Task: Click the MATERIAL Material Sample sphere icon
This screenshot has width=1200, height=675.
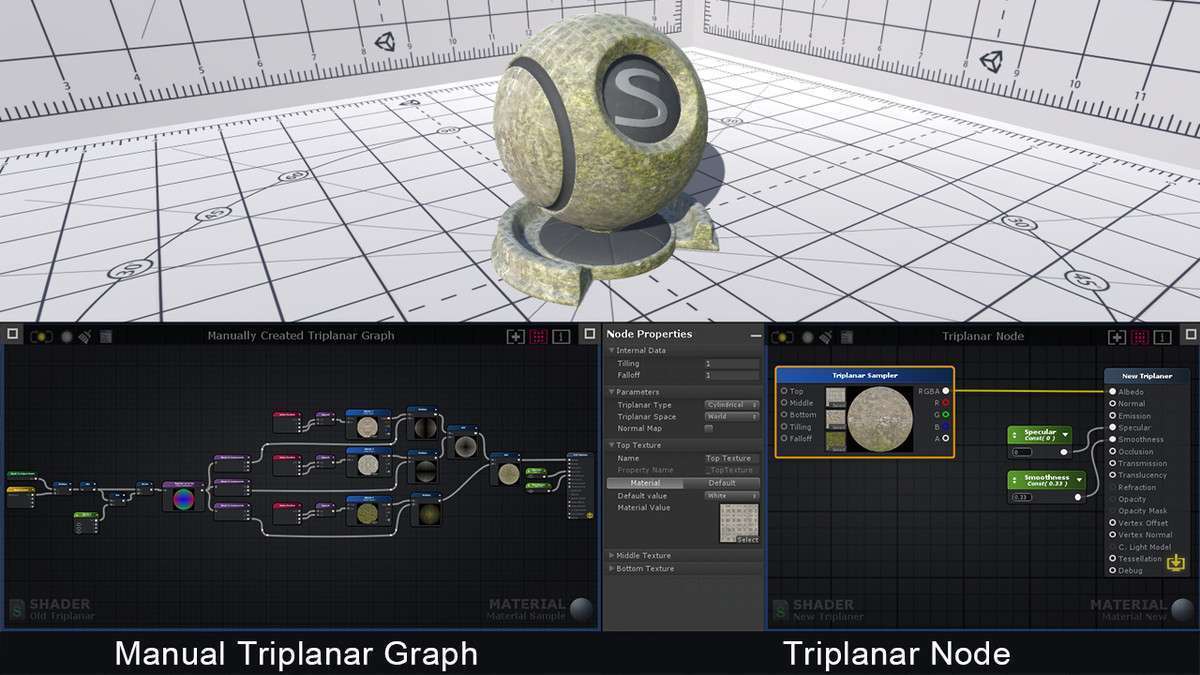Action: tap(580, 609)
